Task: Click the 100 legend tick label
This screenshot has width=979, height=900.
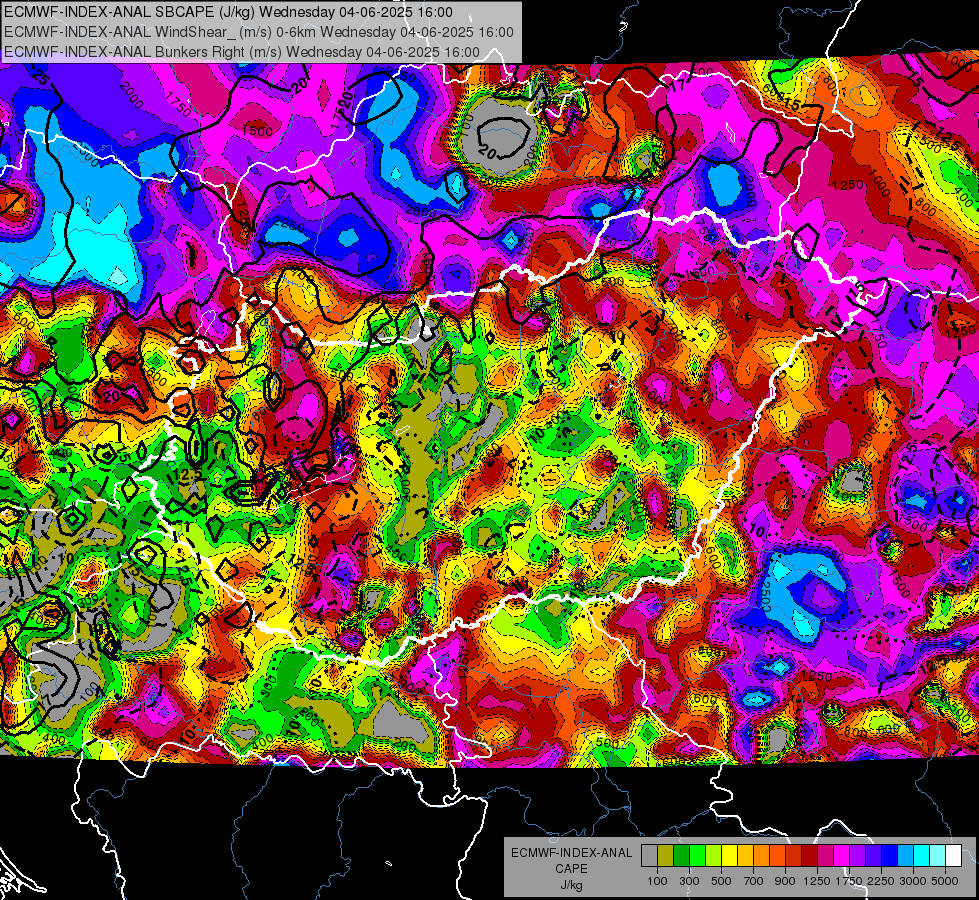Action: pyautogui.click(x=657, y=881)
